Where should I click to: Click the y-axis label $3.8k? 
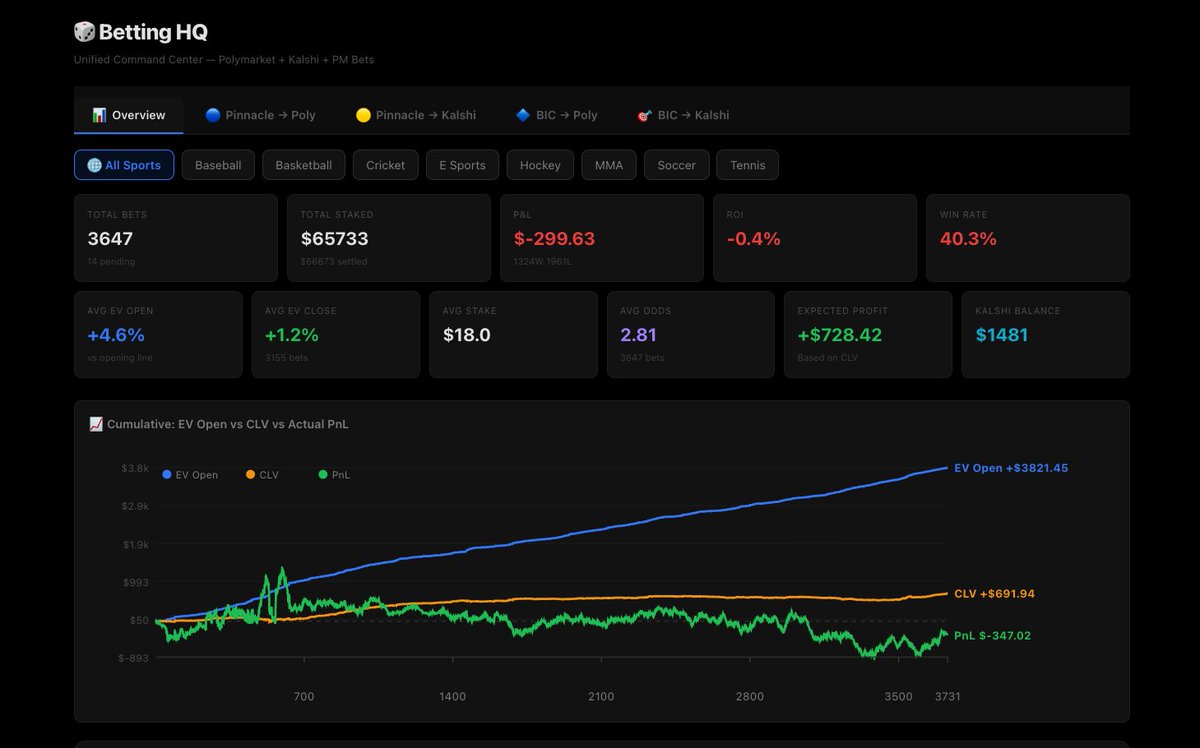click(135, 468)
